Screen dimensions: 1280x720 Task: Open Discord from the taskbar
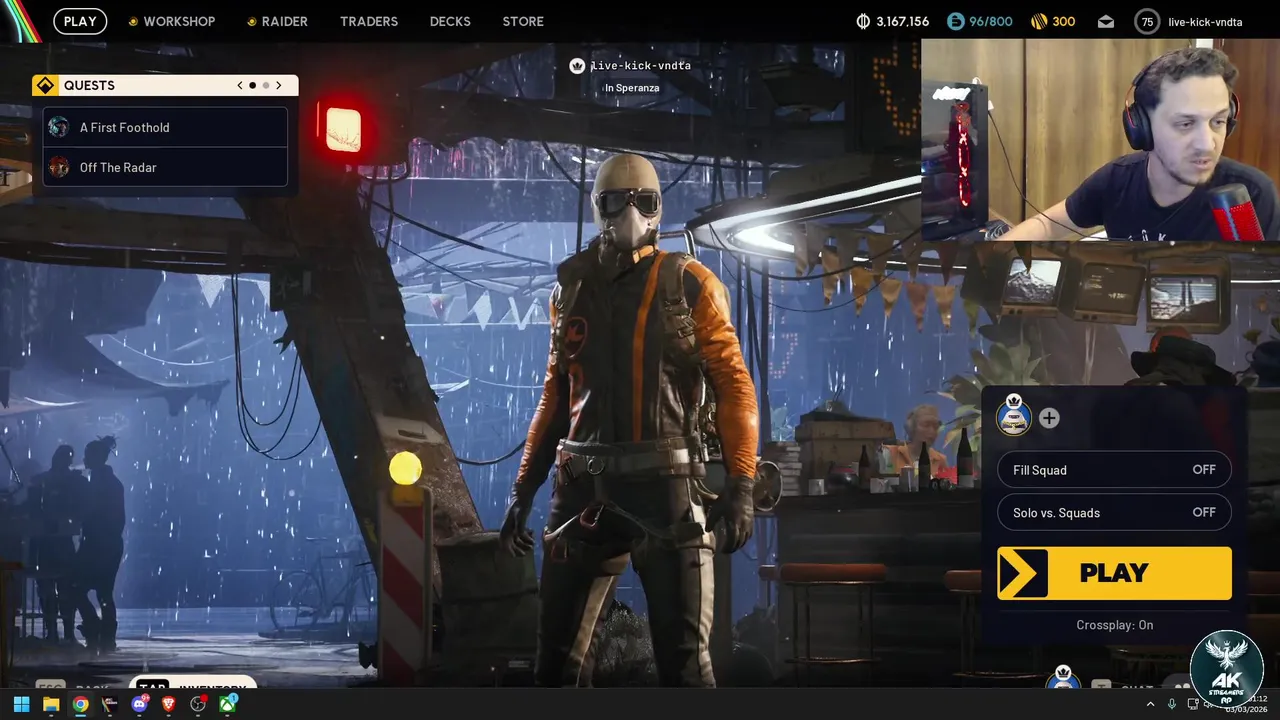(140, 704)
